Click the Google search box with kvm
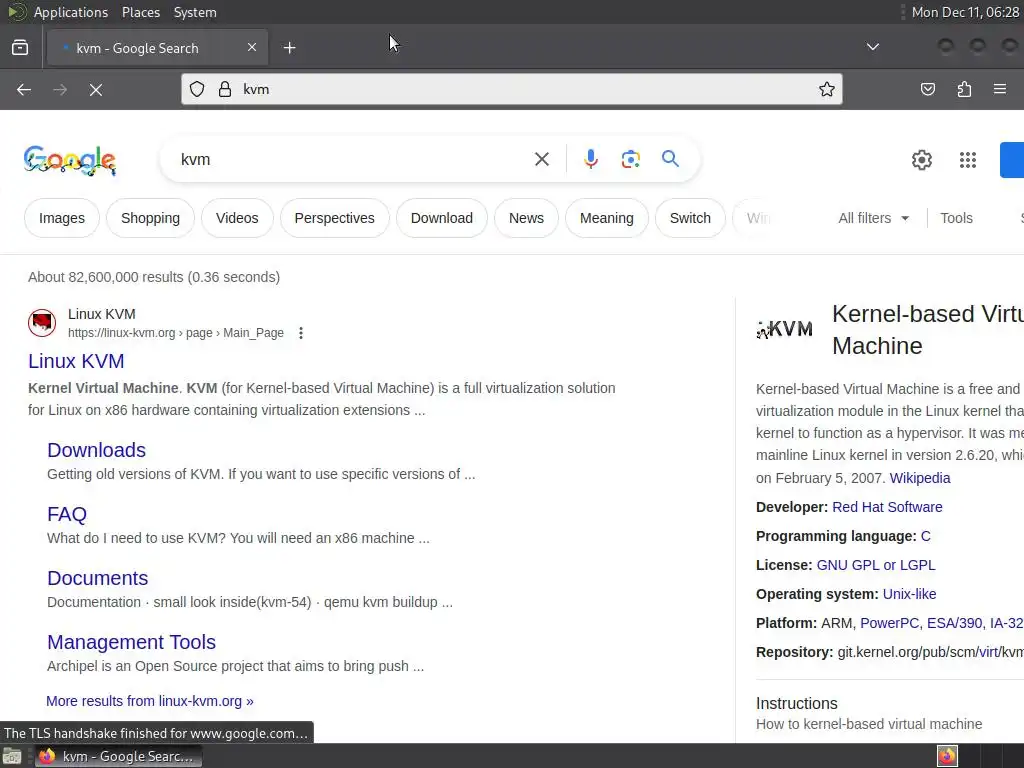The image size is (1024, 768). pos(353,159)
